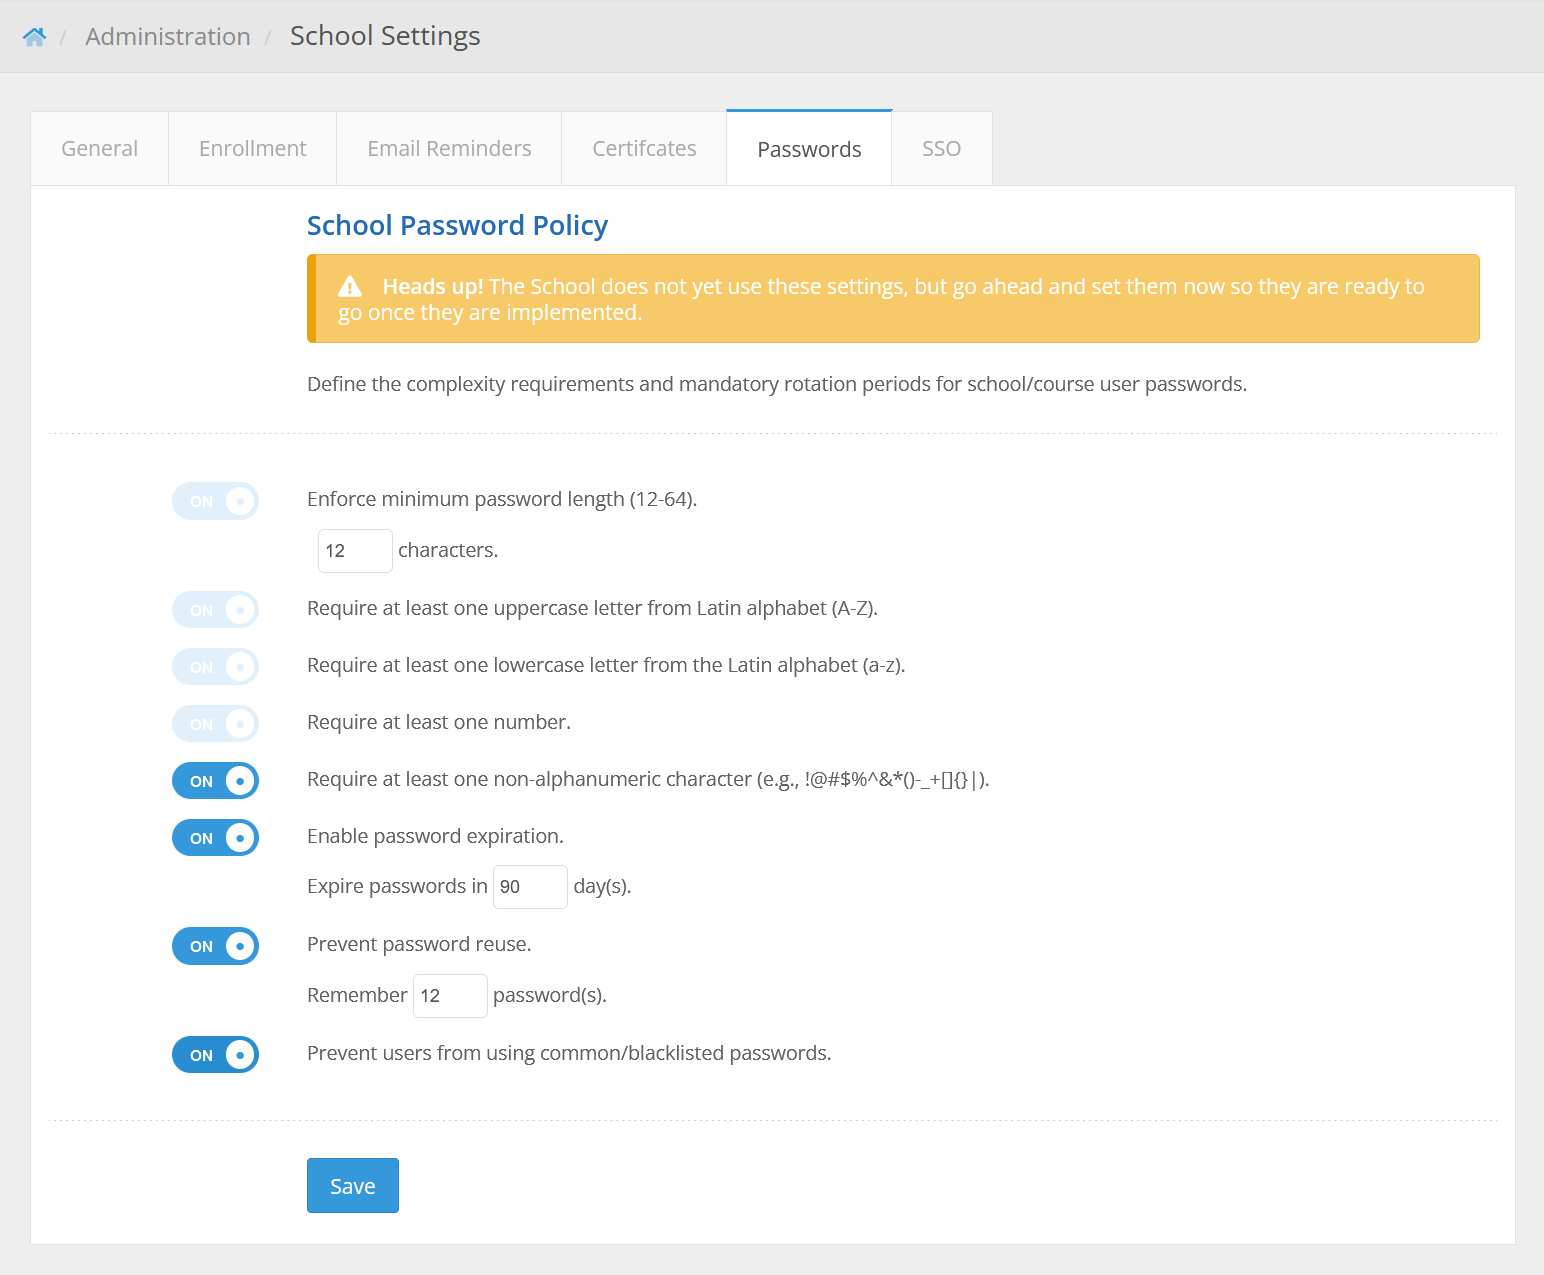Screen dimensions: 1544x1275
Task: Click the home icon in breadcrumb
Action: click(34, 37)
